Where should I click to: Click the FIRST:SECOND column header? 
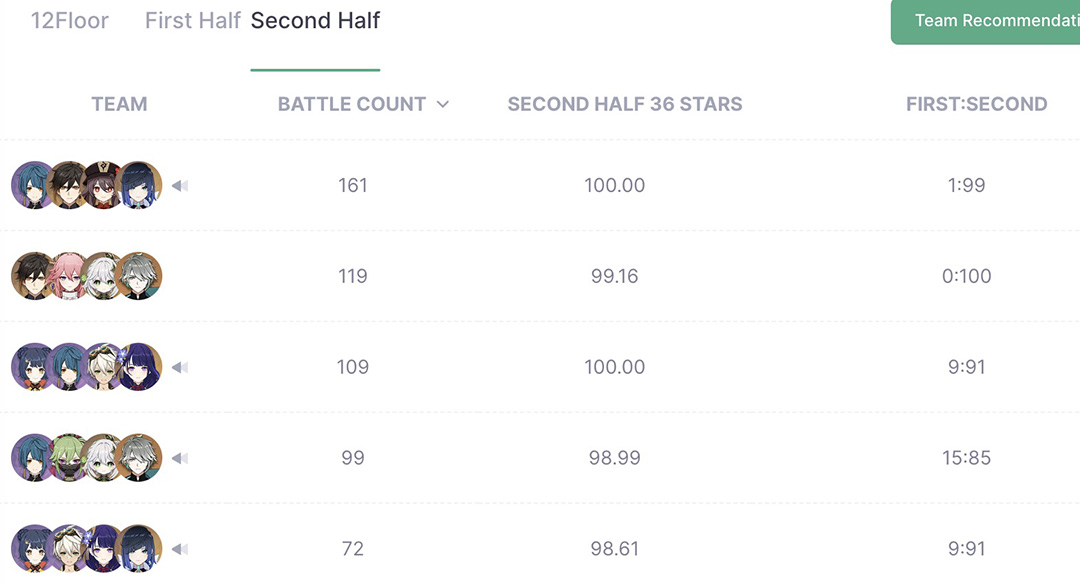point(977,104)
